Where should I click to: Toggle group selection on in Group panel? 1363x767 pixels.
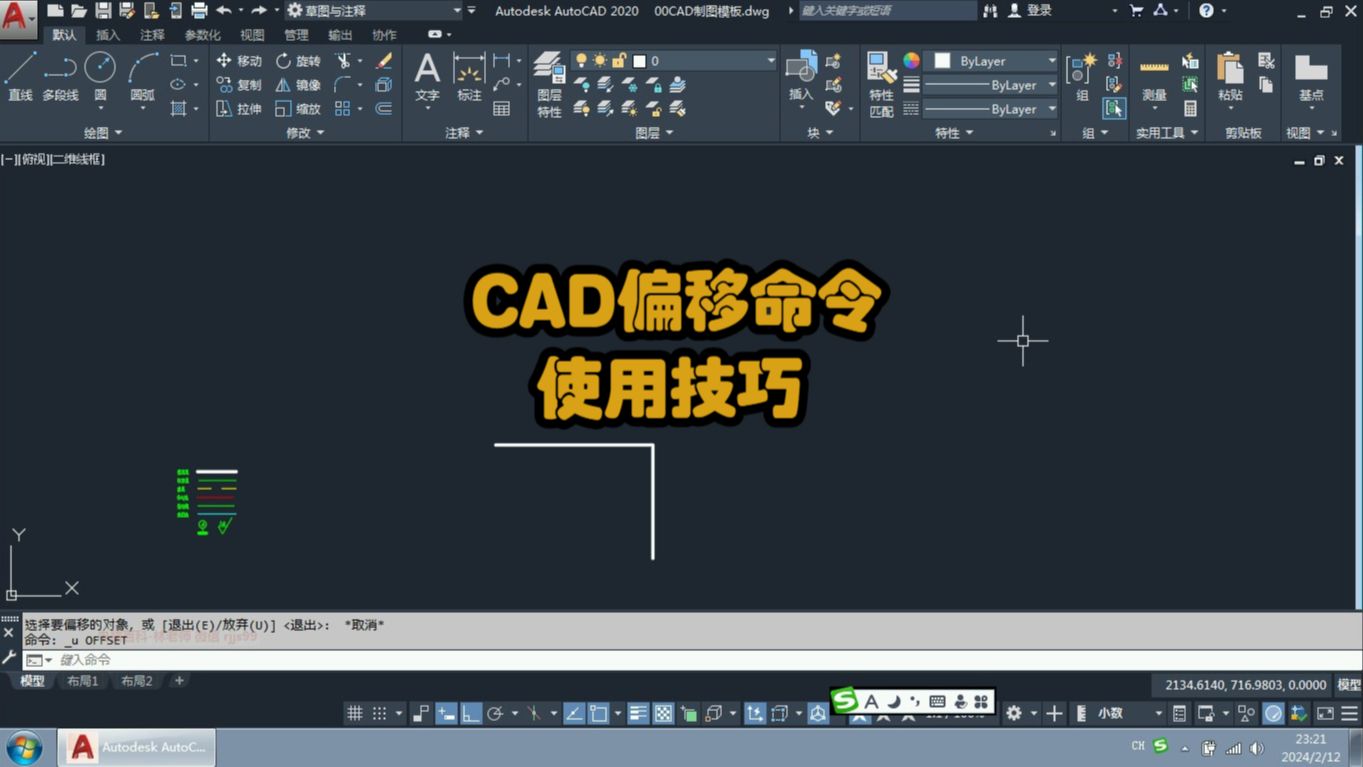1114,108
